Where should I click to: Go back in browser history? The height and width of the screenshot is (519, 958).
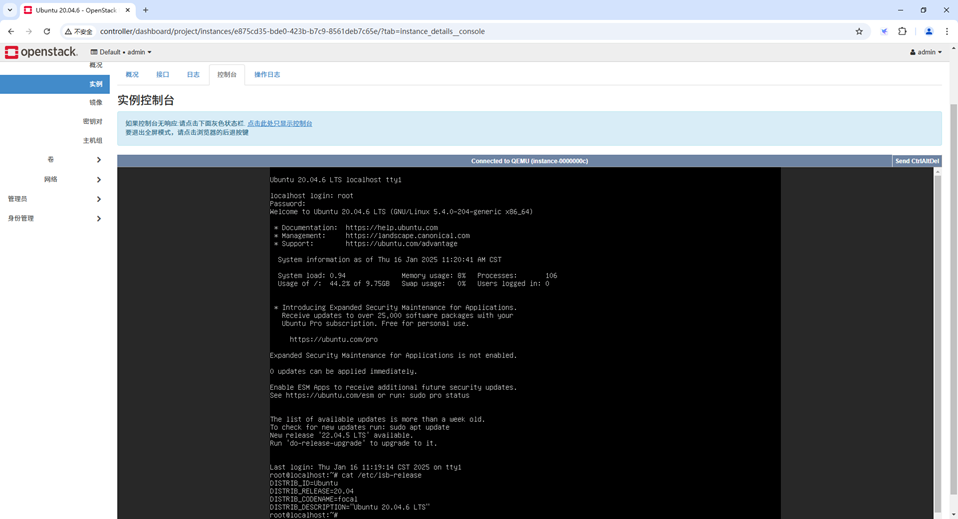[11, 31]
